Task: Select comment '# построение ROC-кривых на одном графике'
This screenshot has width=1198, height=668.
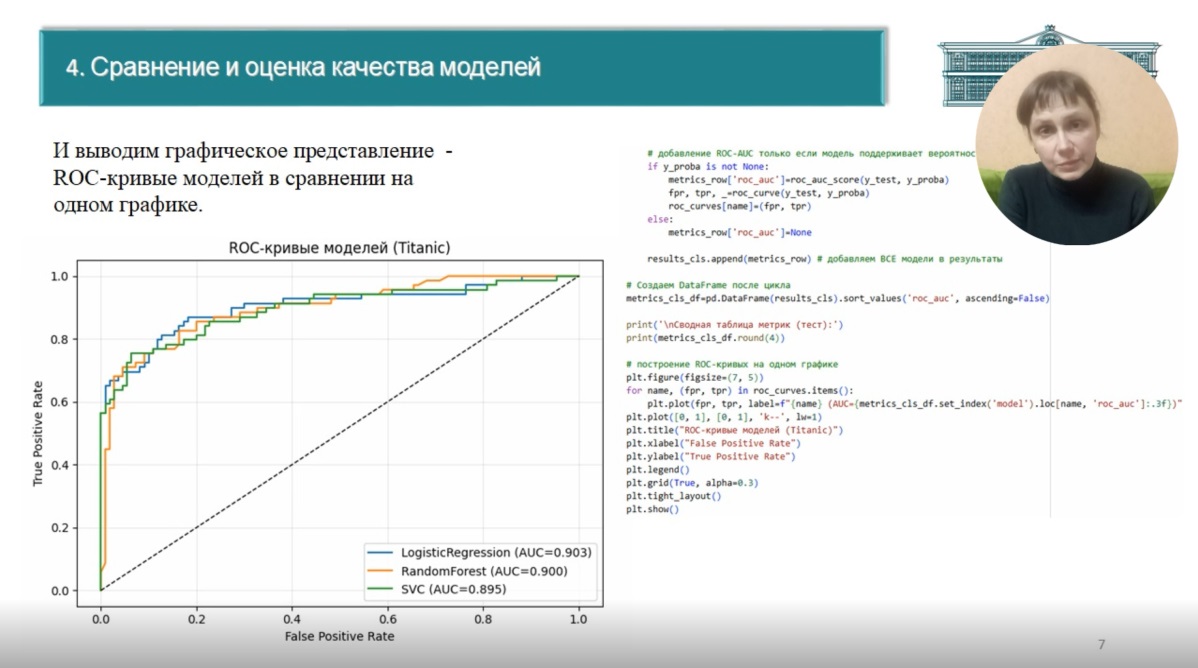Action: pos(732,365)
